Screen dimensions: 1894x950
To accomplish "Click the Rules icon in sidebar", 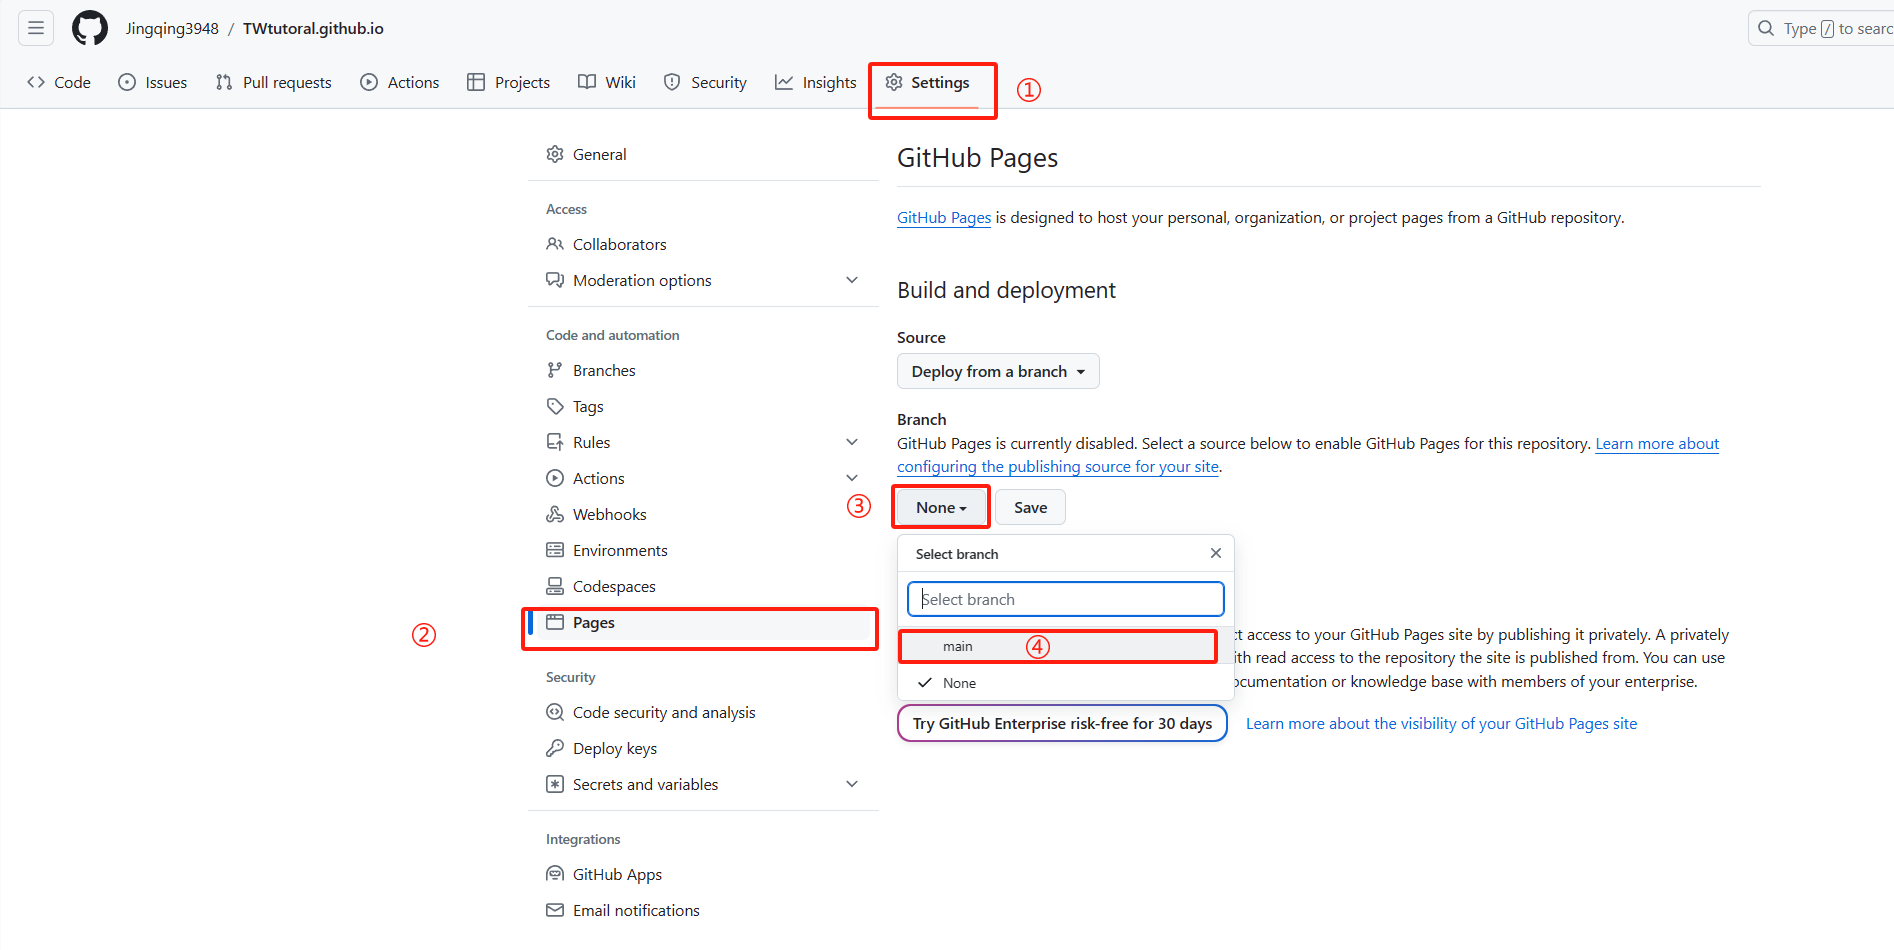I will pyautogui.click(x=555, y=442).
